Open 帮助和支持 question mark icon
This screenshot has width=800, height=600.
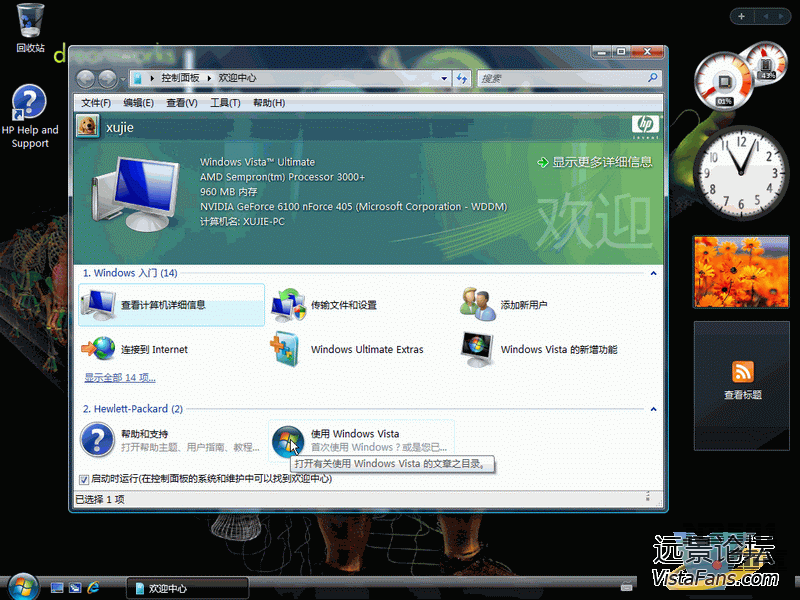[x=98, y=440]
